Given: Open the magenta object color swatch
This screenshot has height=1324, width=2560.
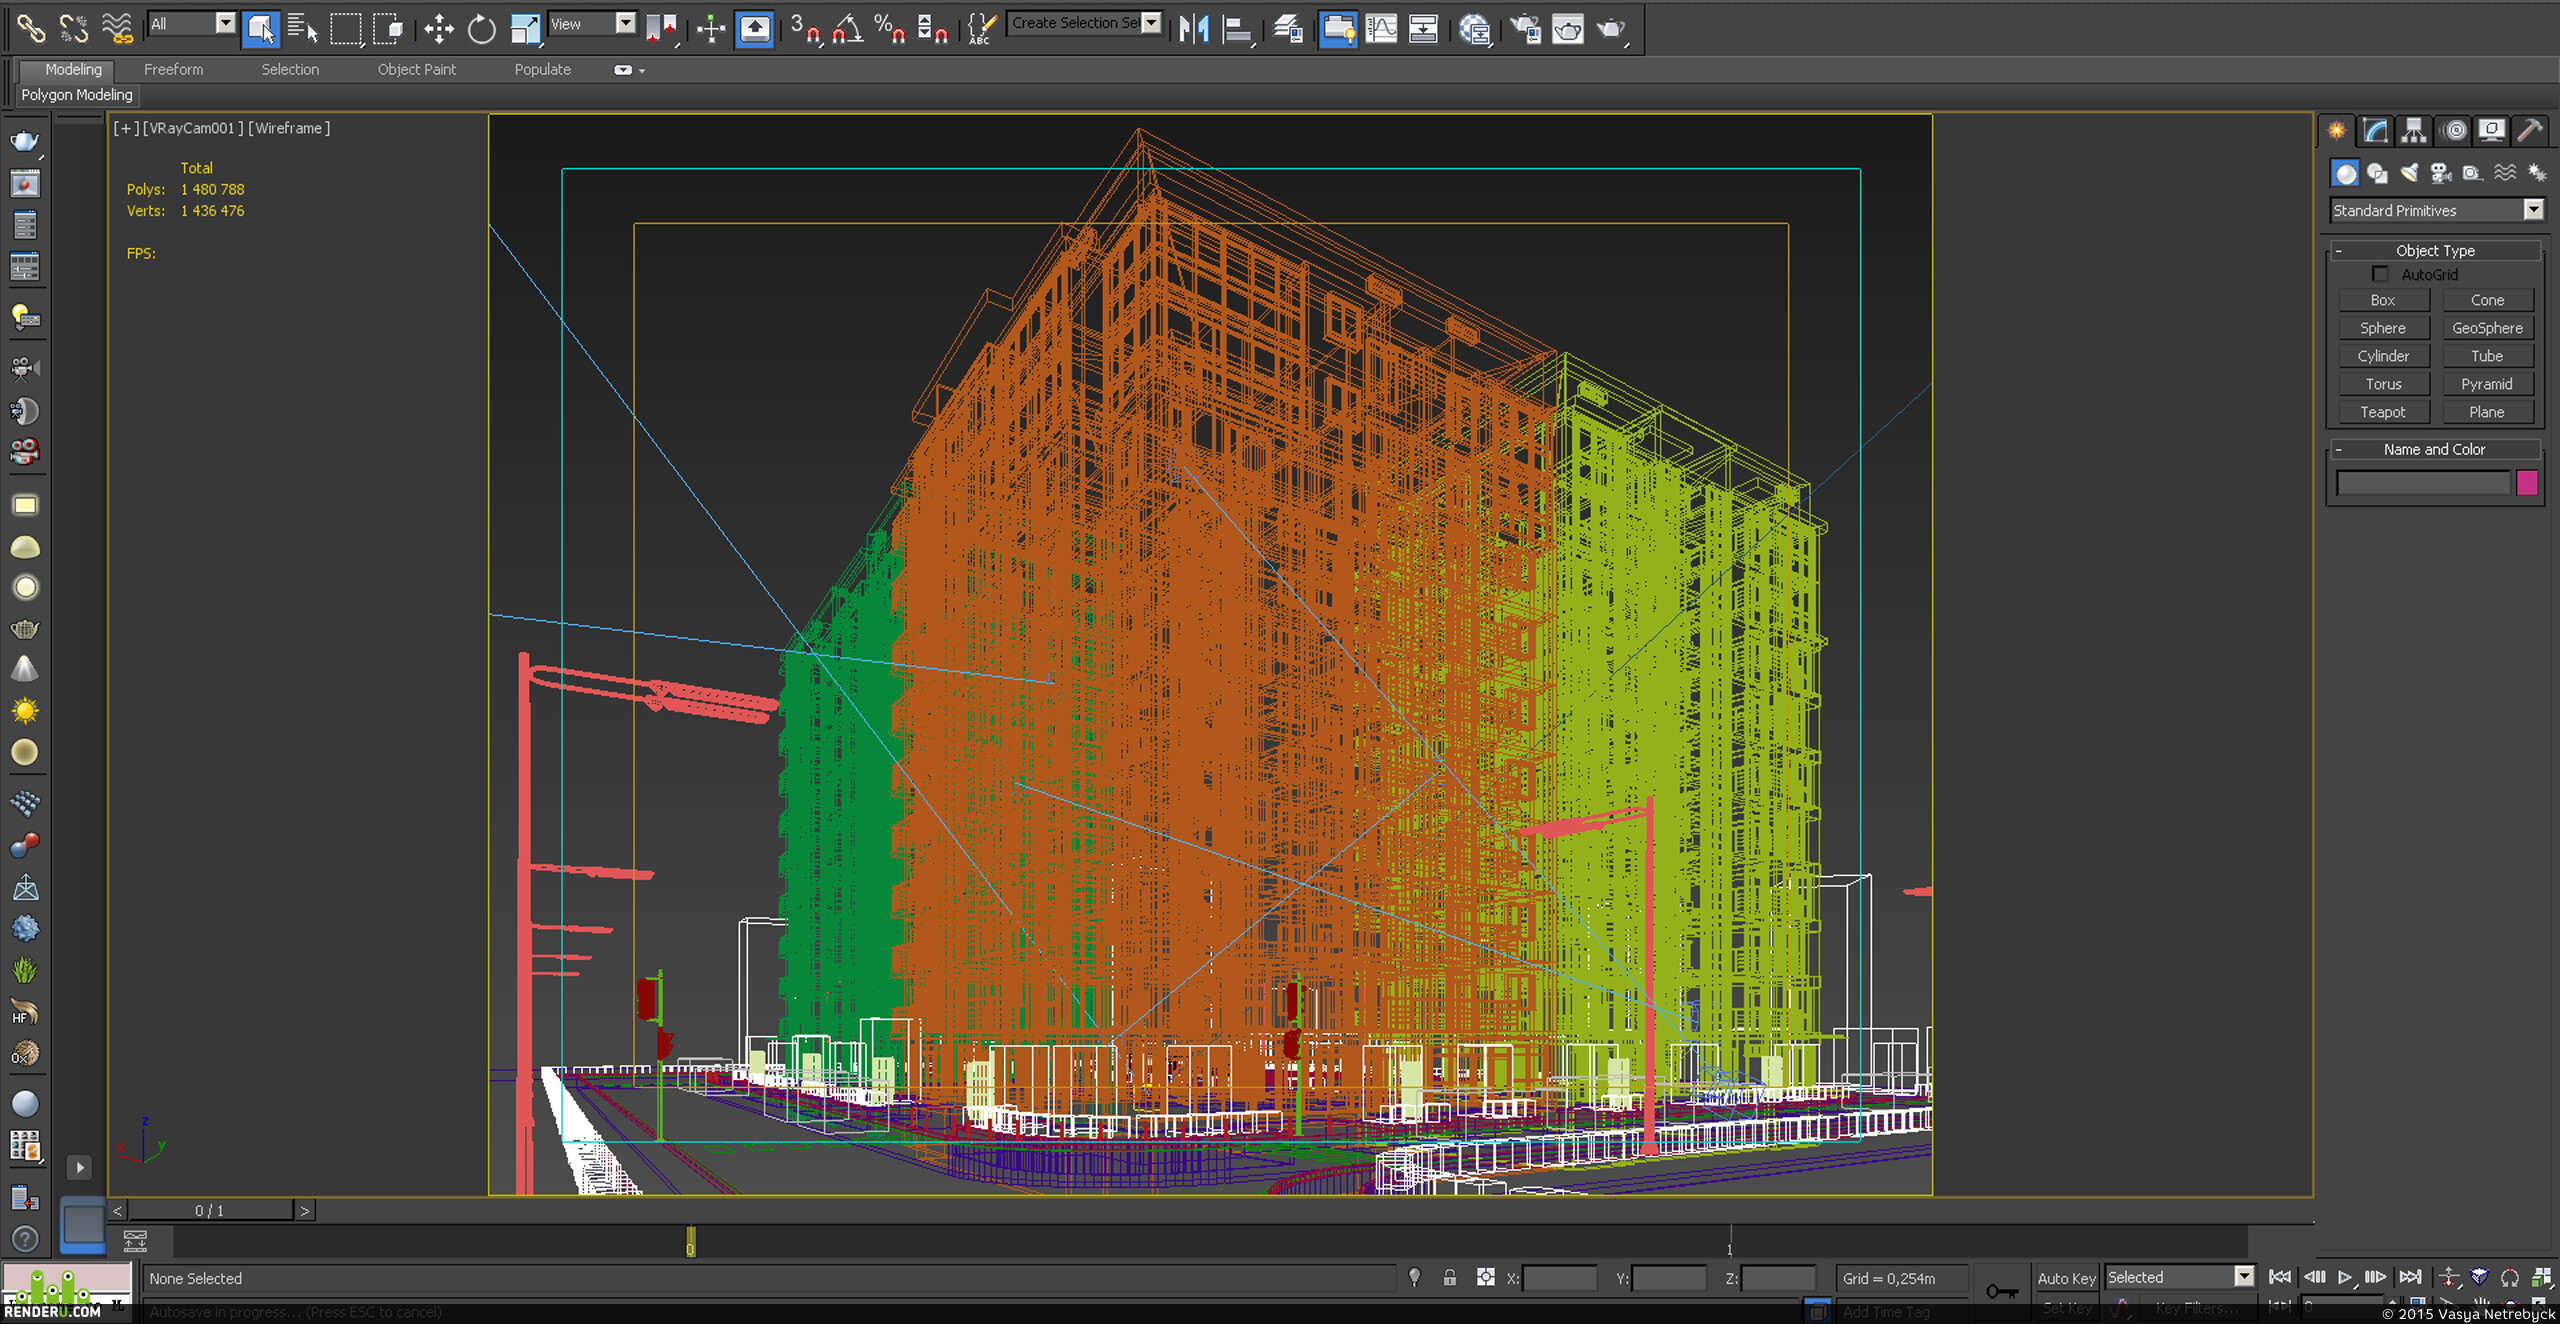Looking at the screenshot, I should click(2527, 483).
